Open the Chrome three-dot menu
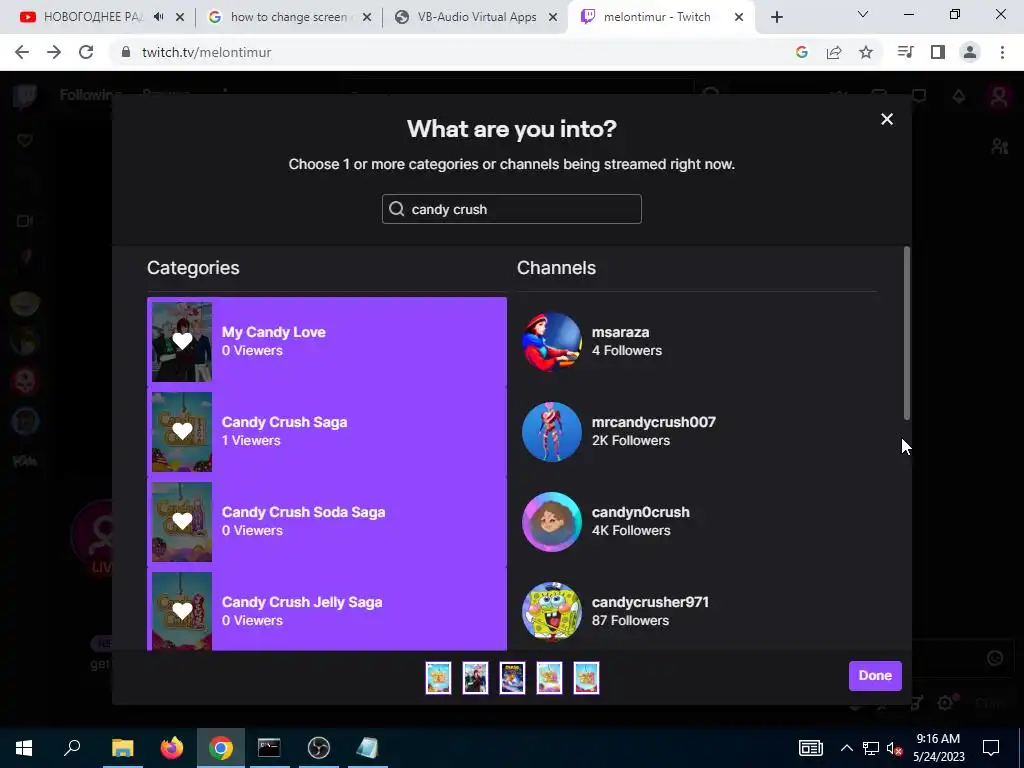 tap(1002, 52)
